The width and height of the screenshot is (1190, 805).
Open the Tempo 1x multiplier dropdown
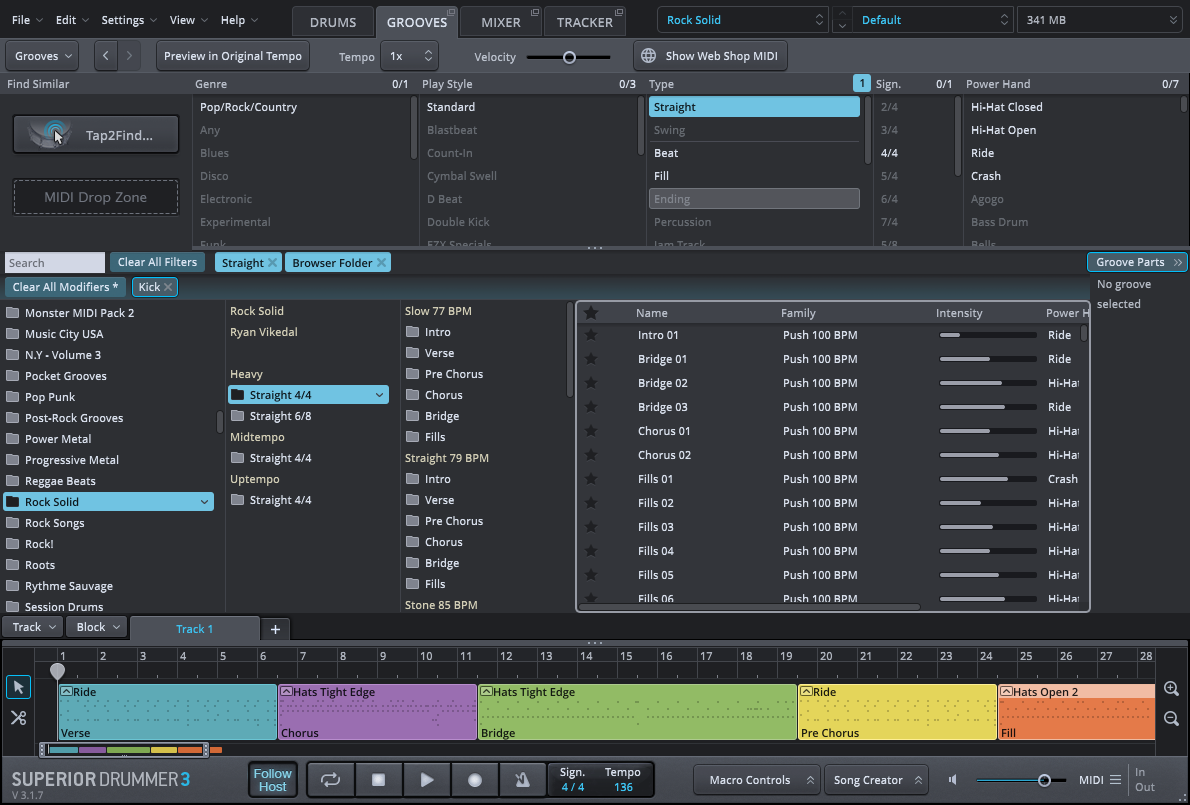(409, 56)
